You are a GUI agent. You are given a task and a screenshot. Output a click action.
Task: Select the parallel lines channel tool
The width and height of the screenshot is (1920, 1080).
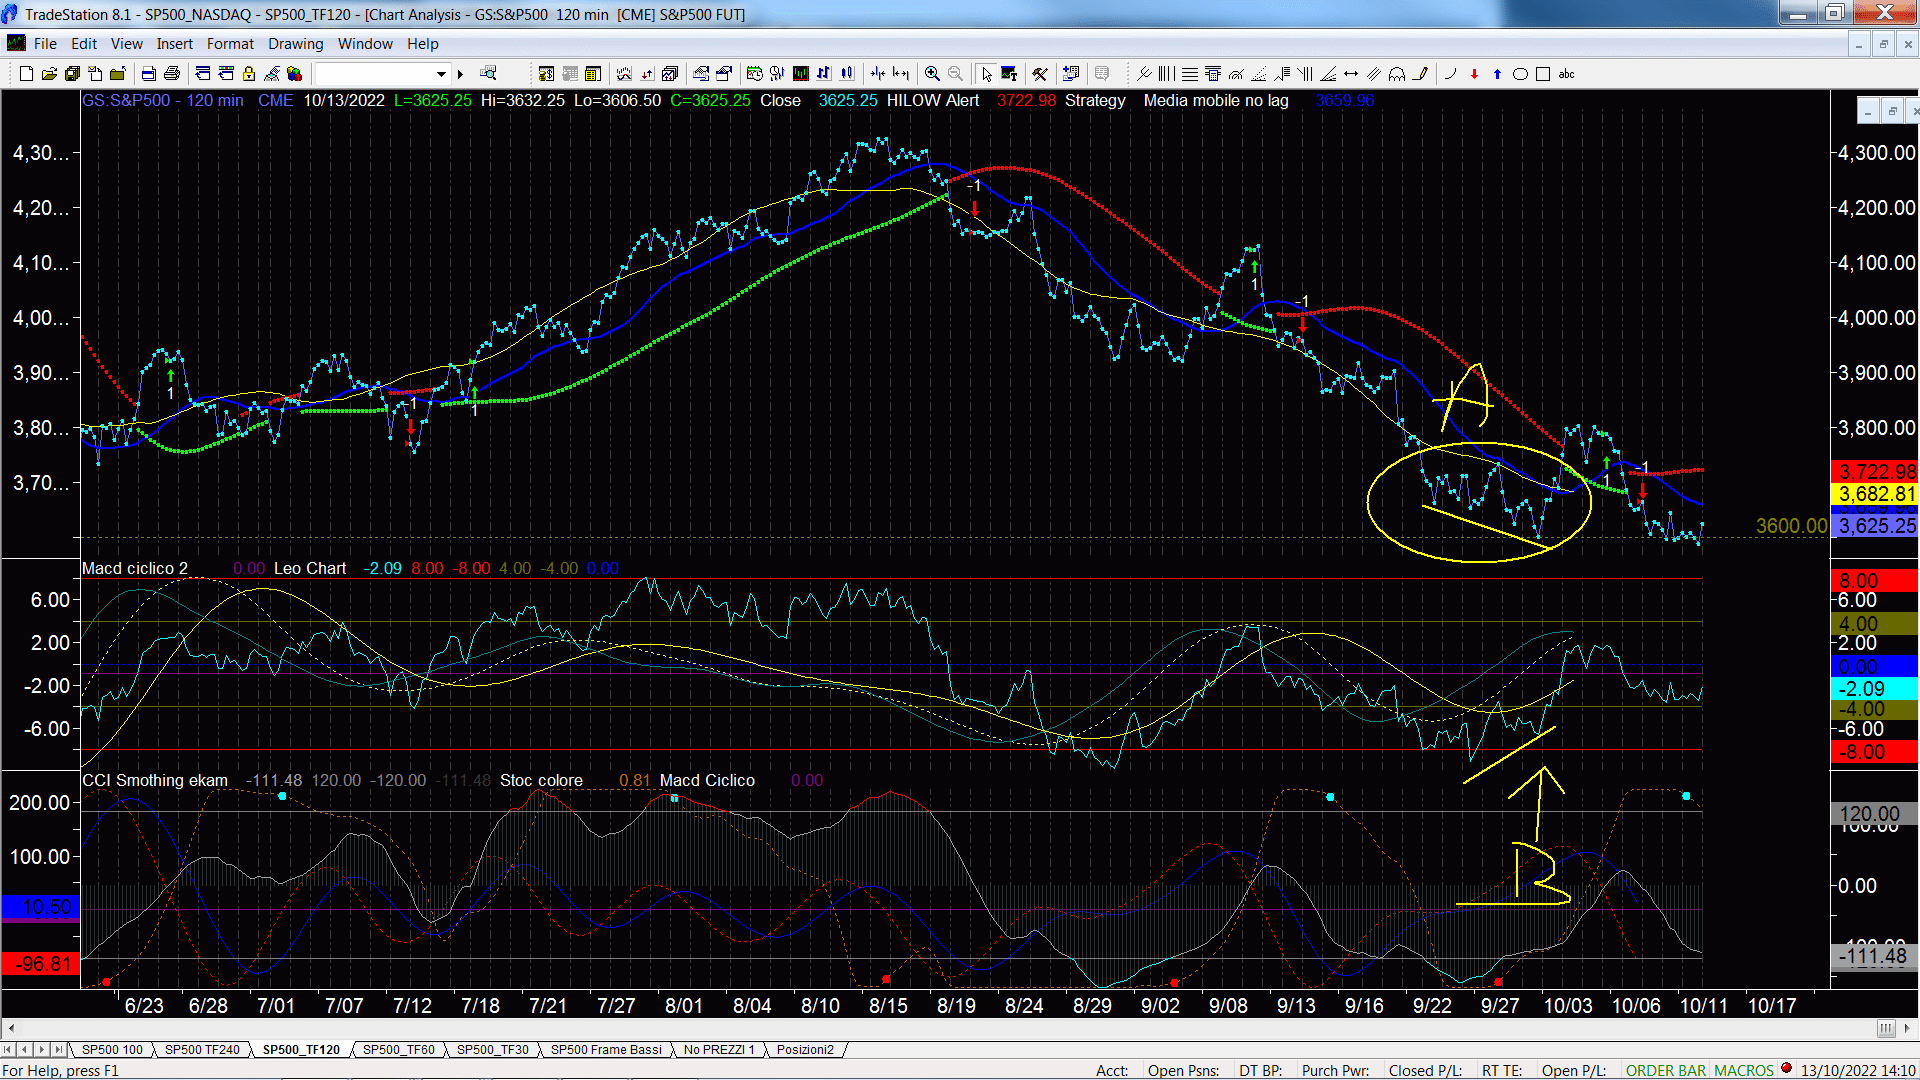click(1374, 74)
